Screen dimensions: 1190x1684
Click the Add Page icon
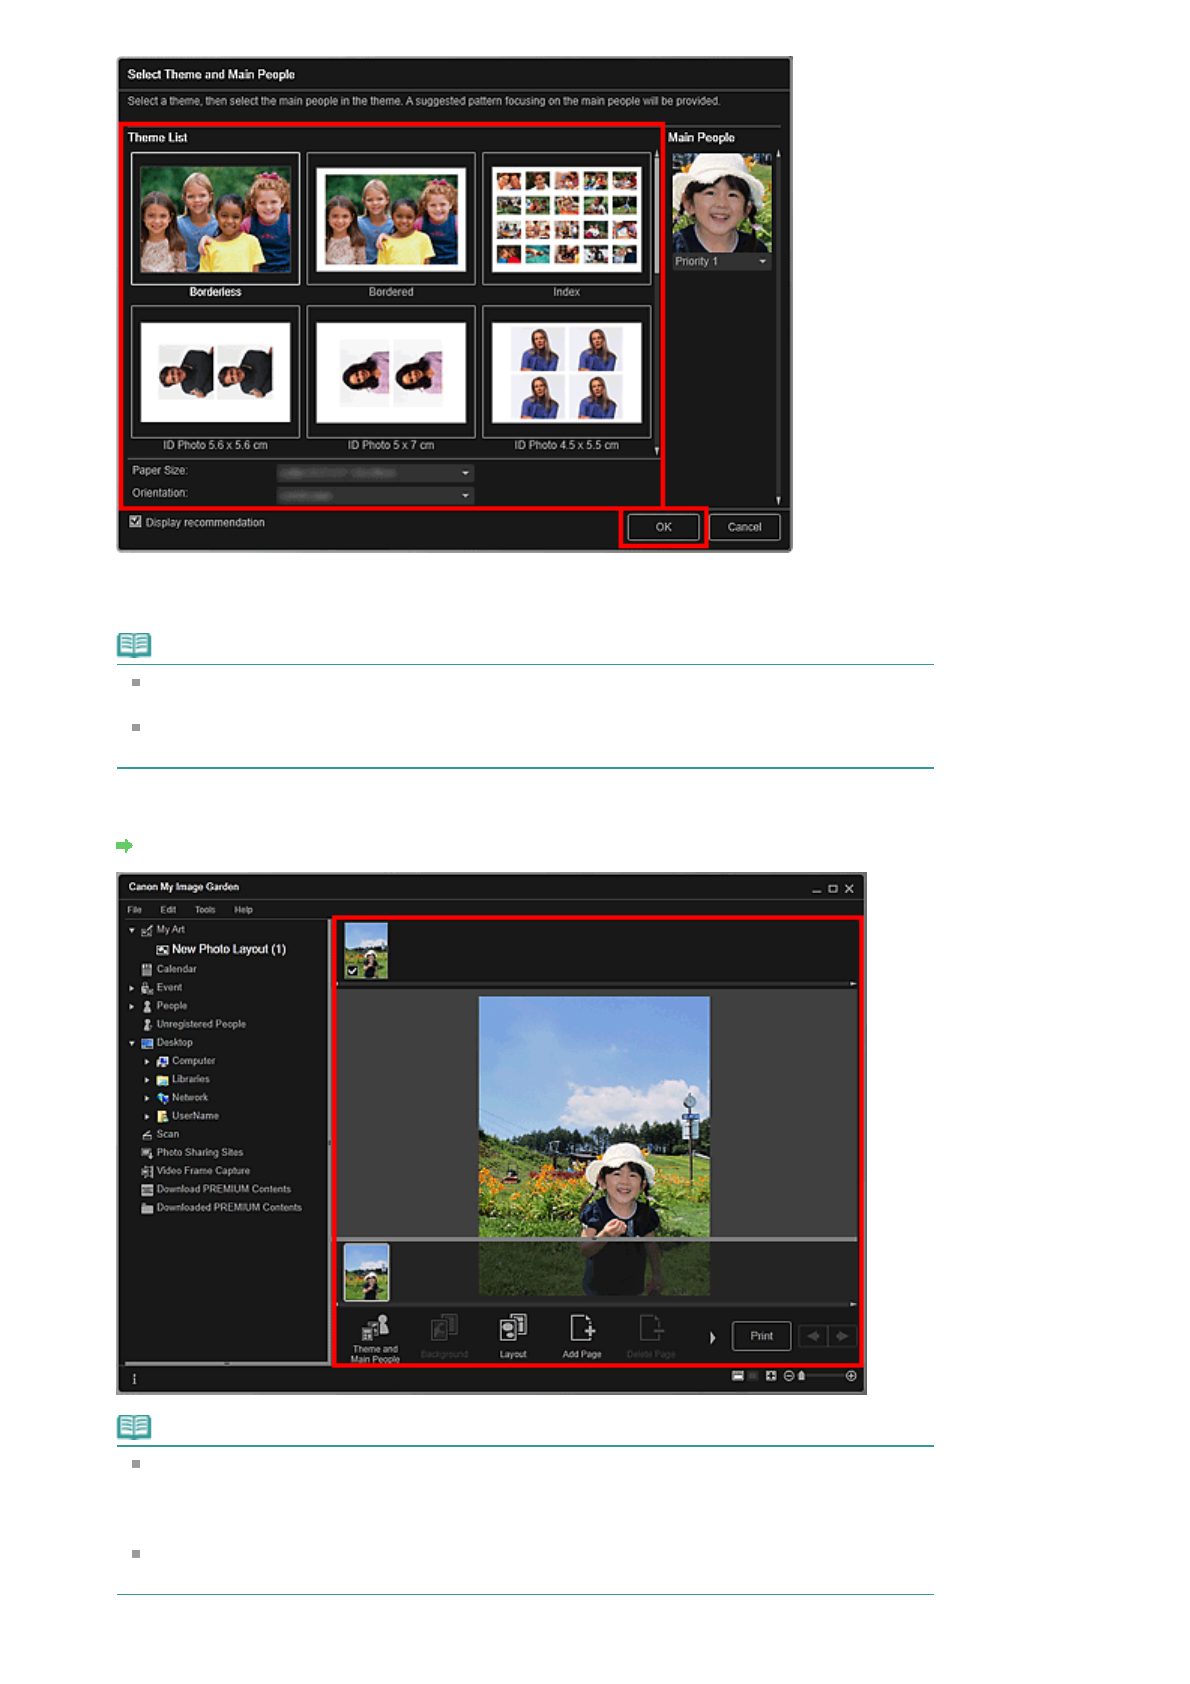tap(582, 1335)
